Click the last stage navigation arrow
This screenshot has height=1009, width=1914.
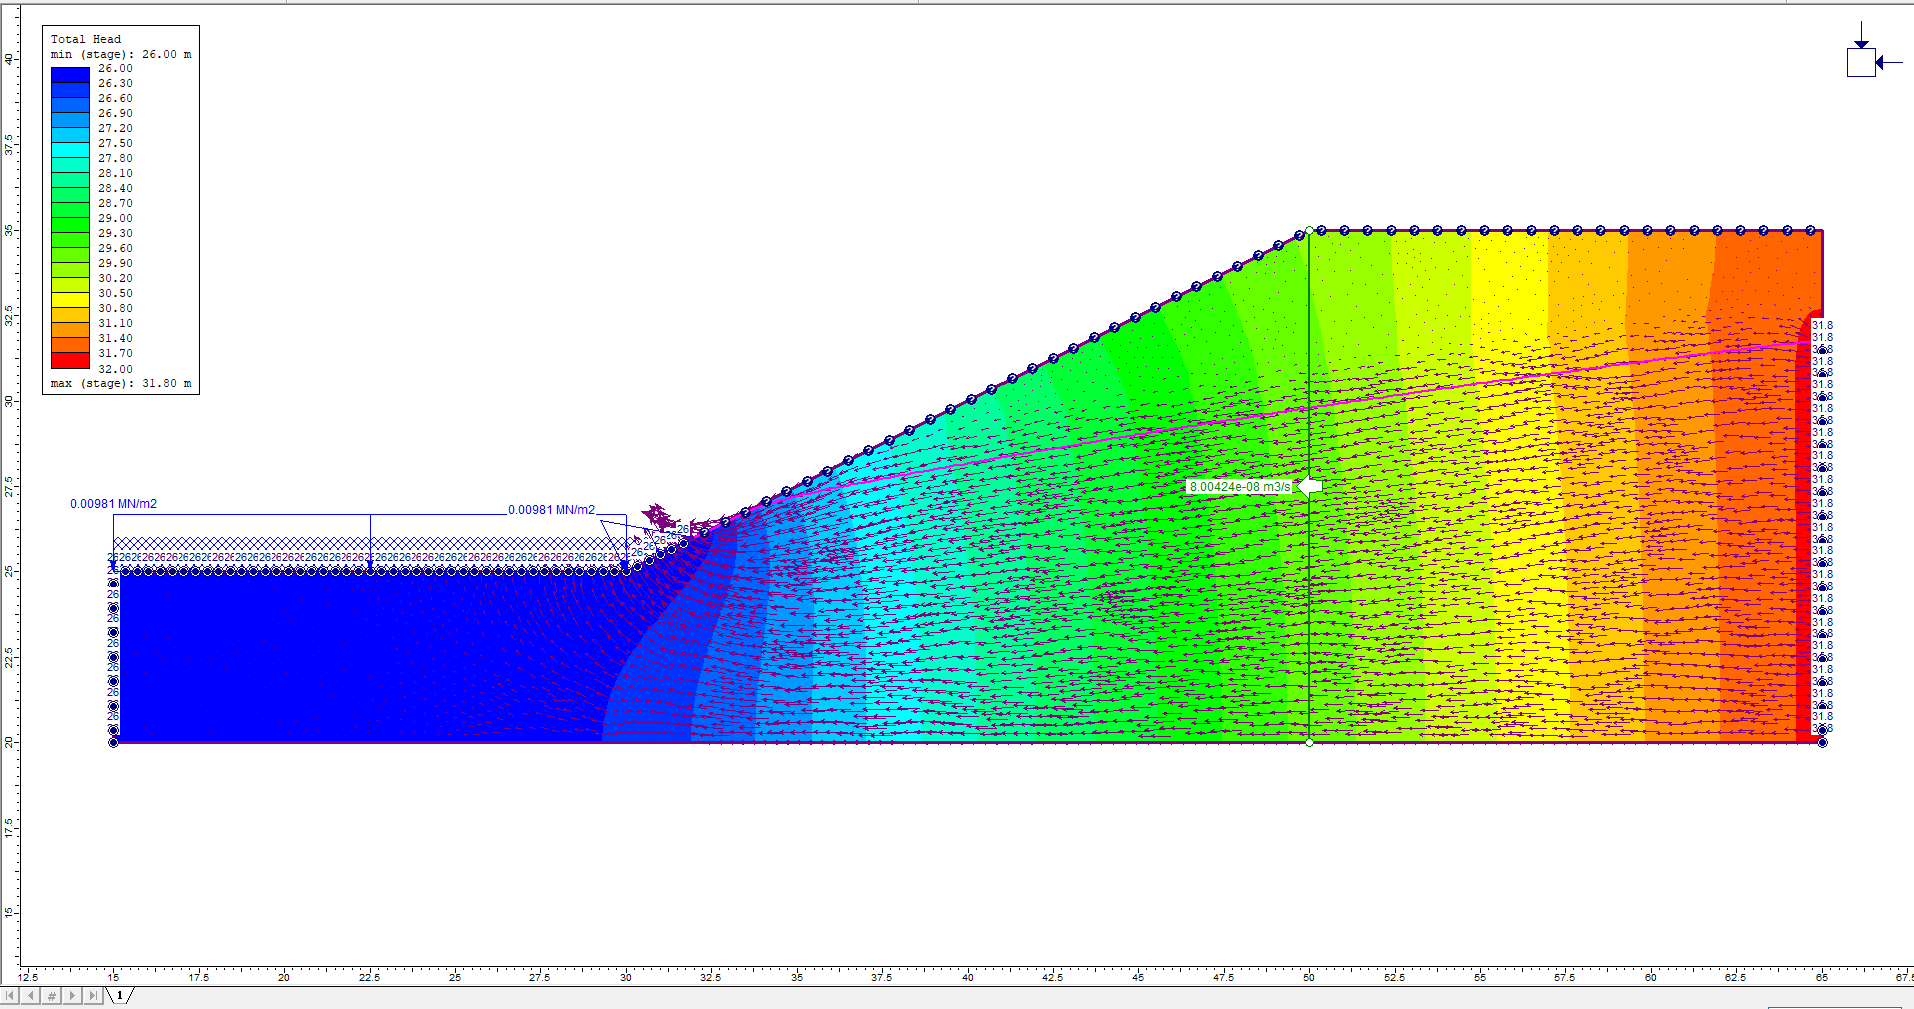tap(93, 996)
